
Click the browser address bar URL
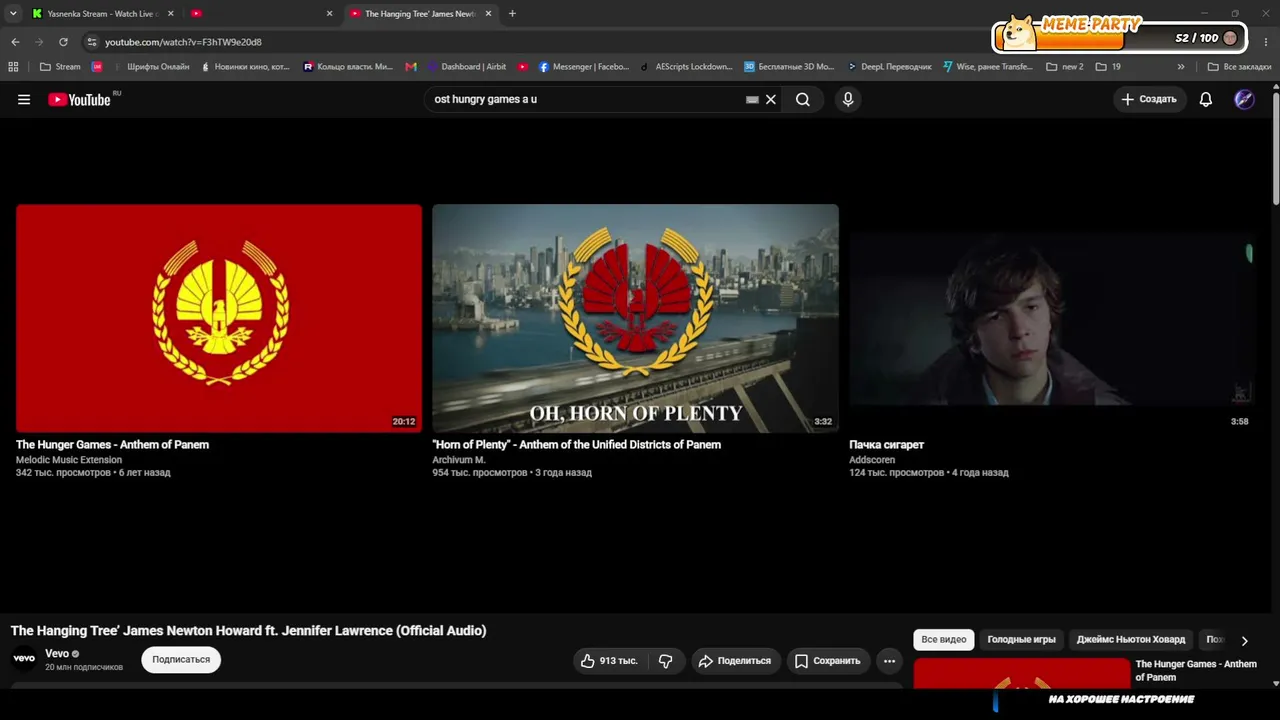183,42
